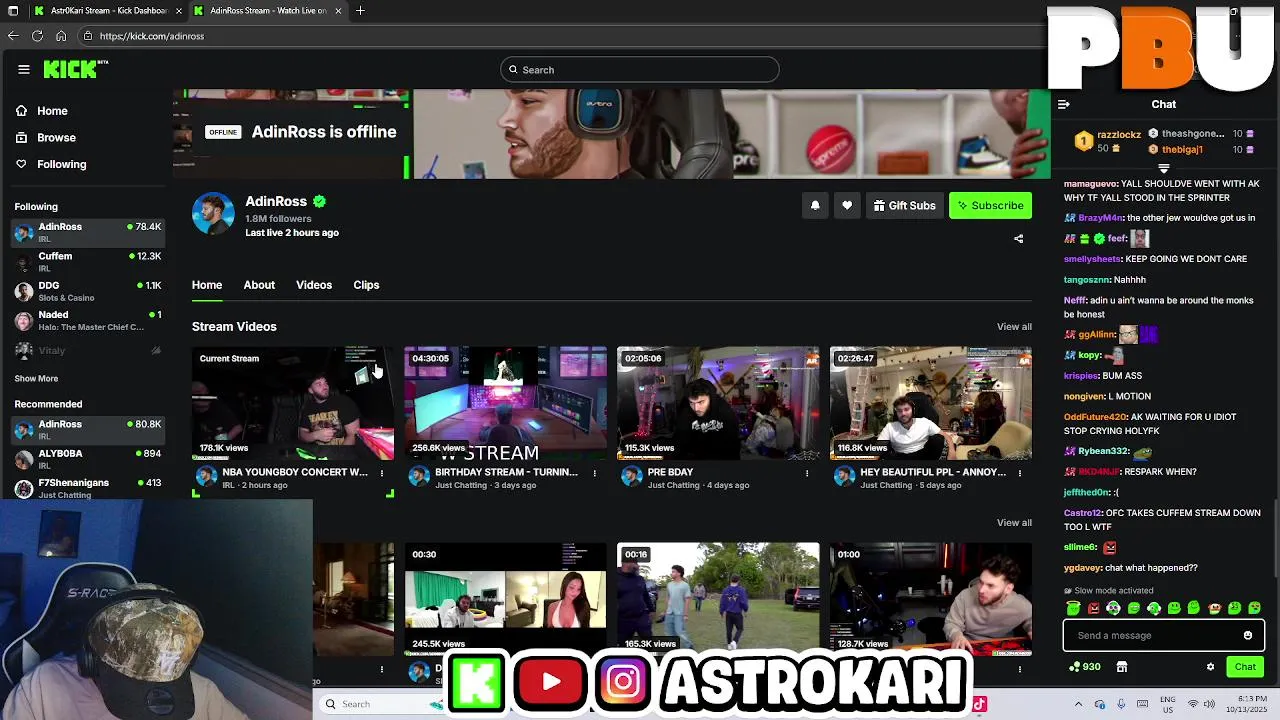Click razzlockz in the gifter leaderboard
Image resolution: width=1280 pixels, height=720 pixels.
click(1119, 134)
